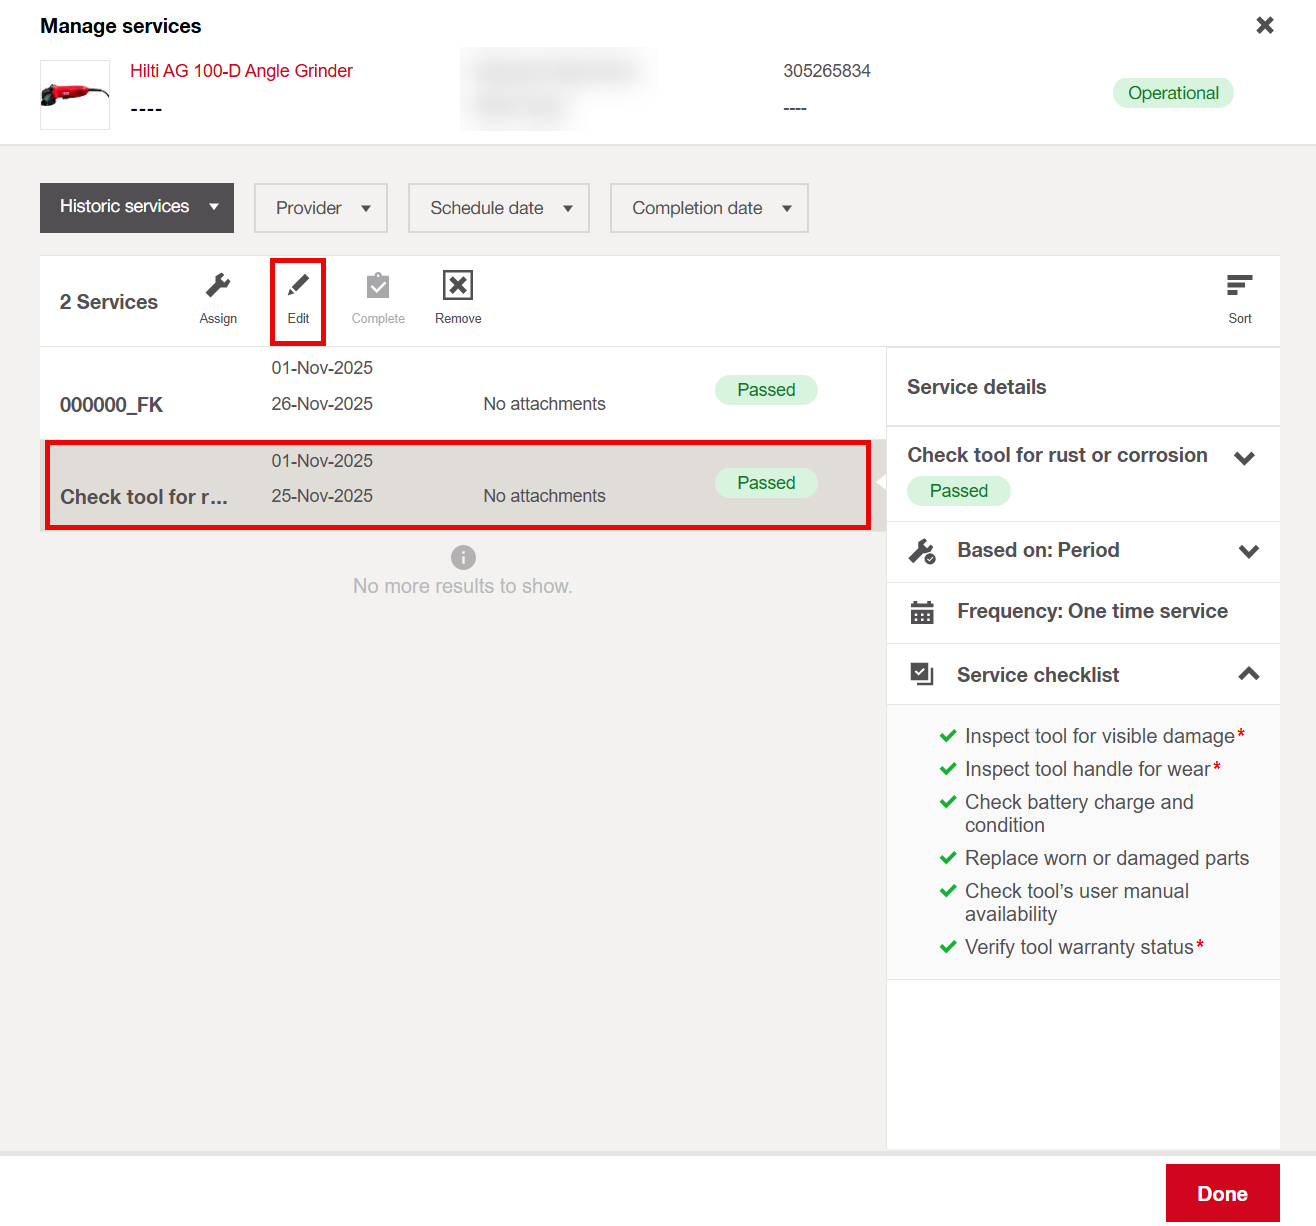Click the Inspect tool for visible damage item
The image size is (1316, 1226).
pyautogui.click(x=1099, y=736)
